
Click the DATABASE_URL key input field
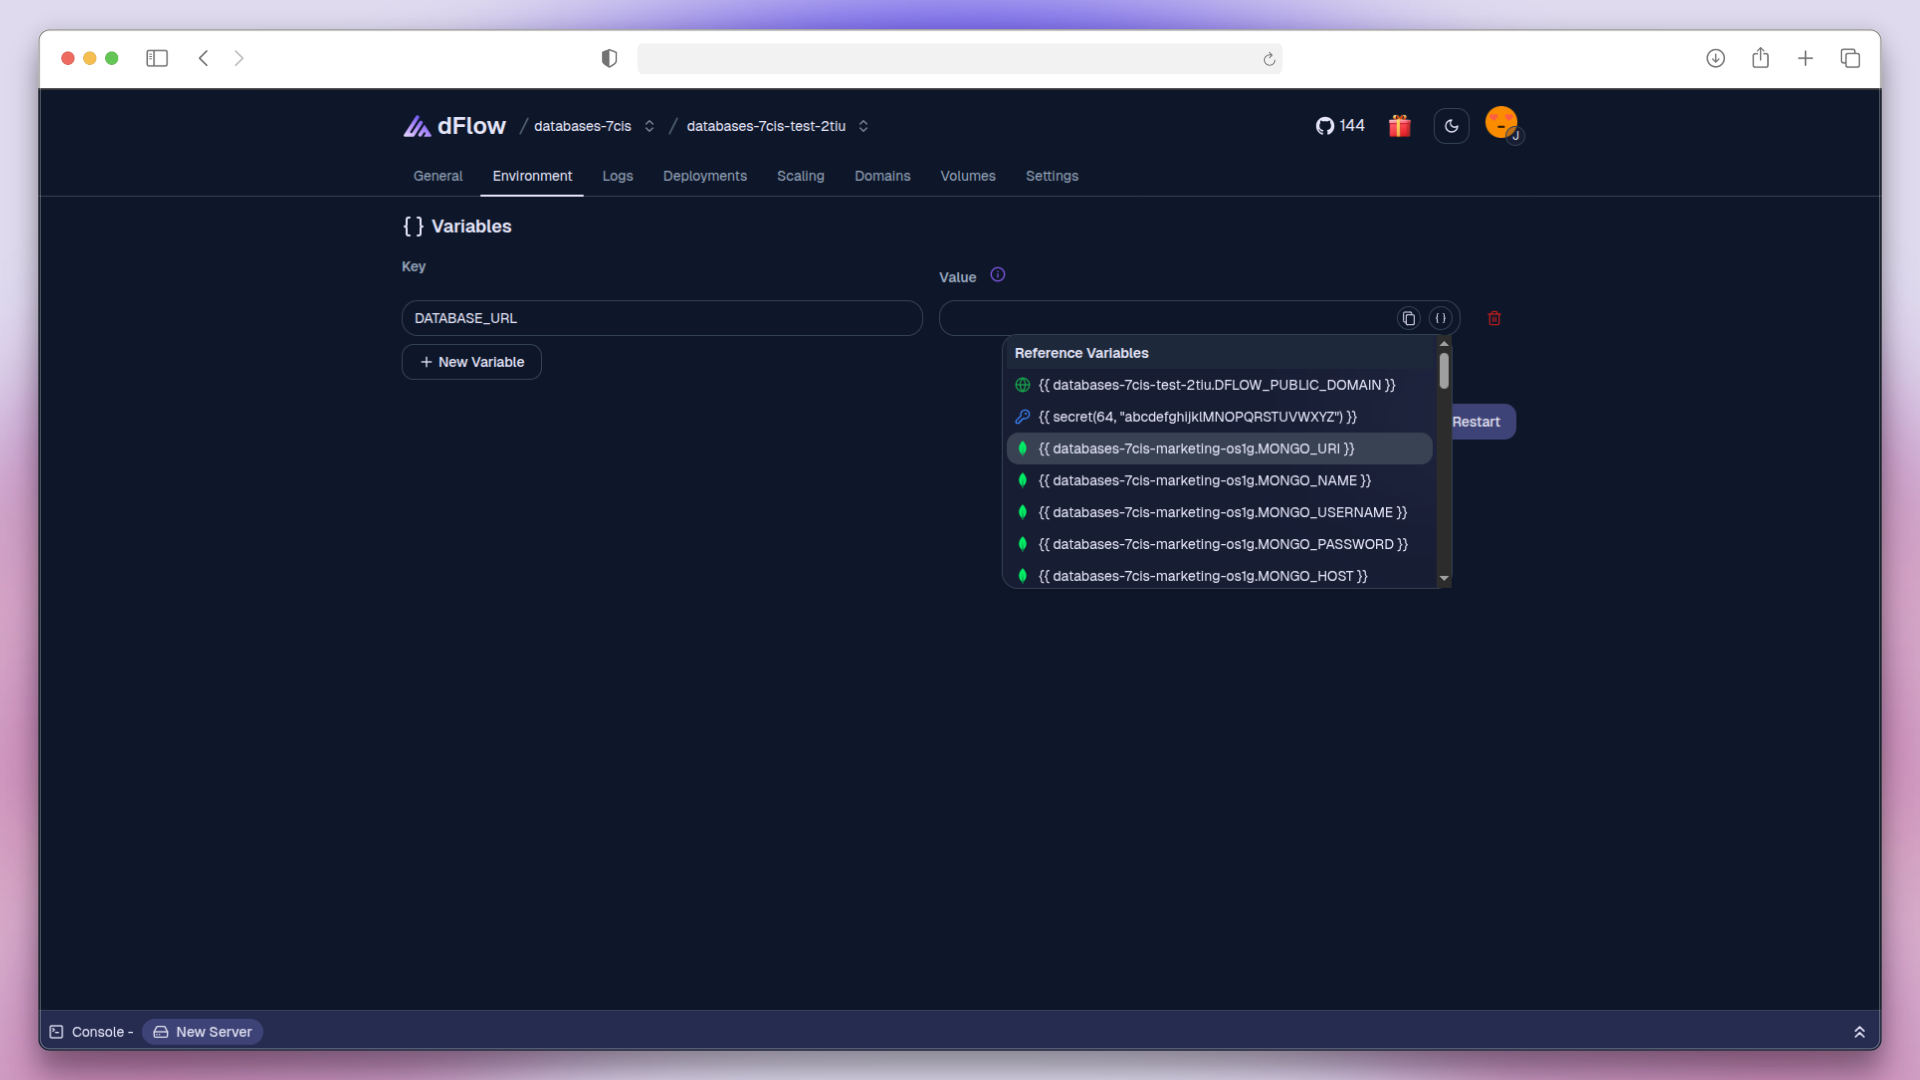(x=661, y=318)
